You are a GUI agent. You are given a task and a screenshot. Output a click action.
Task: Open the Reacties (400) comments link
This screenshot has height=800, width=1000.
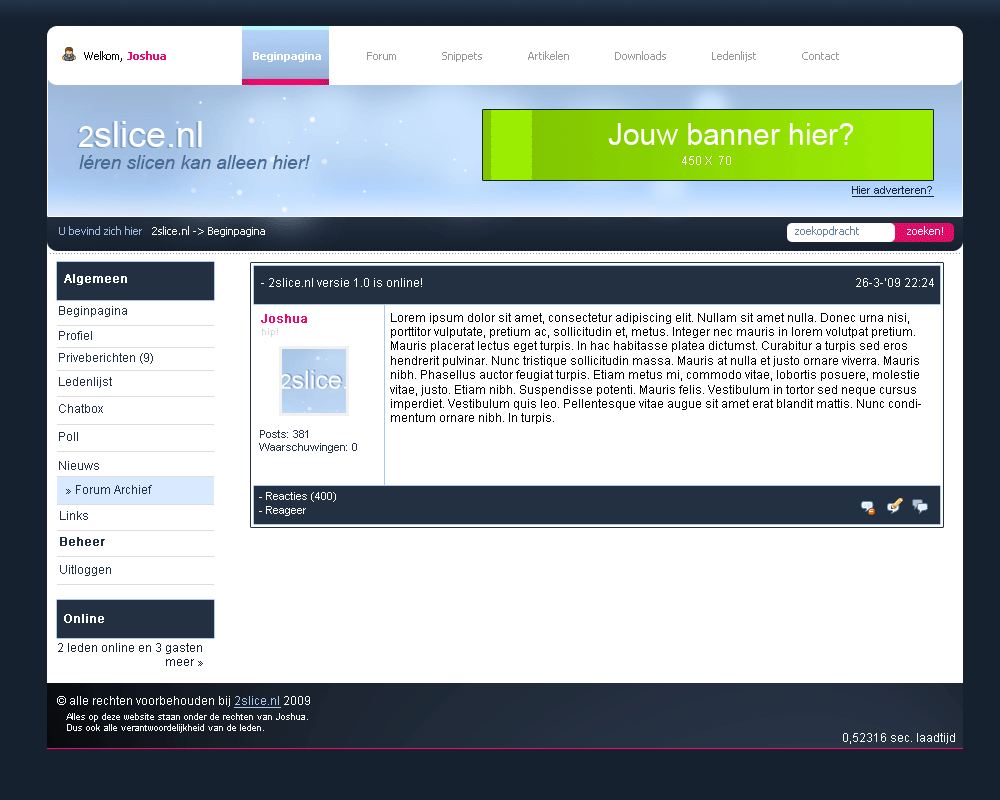coord(300,496)
